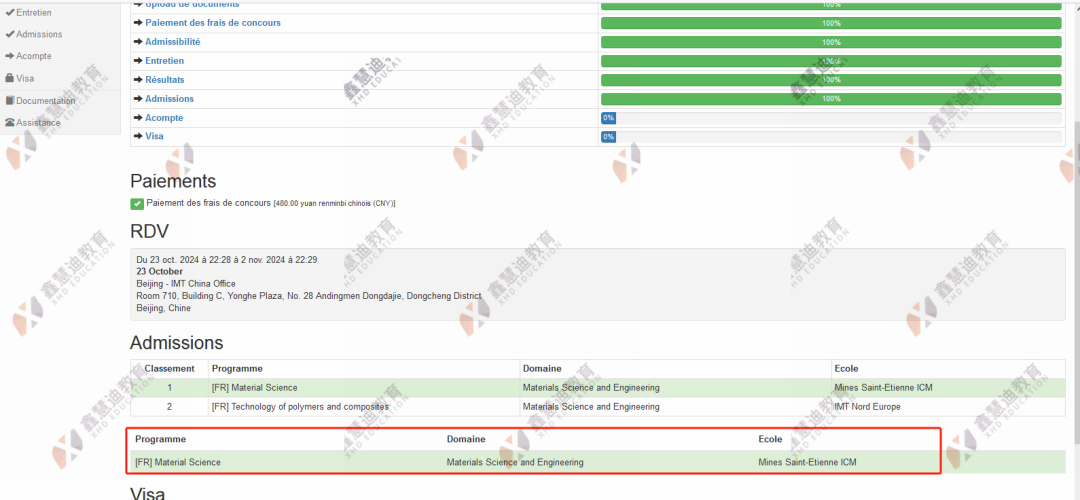Open the Visa step link in progress list
1080x500 pixels.
[x=154, y=136]
